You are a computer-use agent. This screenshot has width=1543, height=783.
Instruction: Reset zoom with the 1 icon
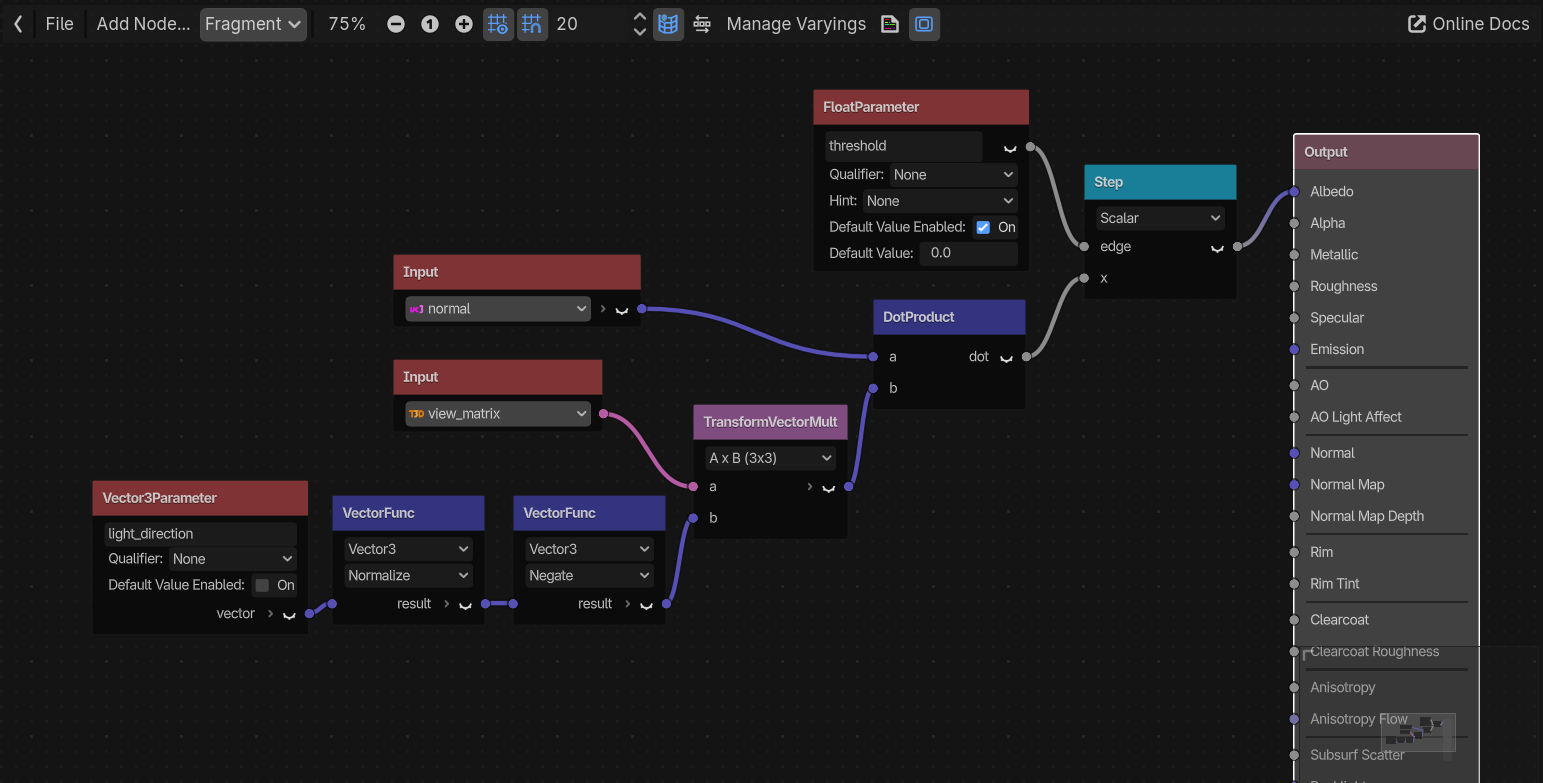(430, 24)
